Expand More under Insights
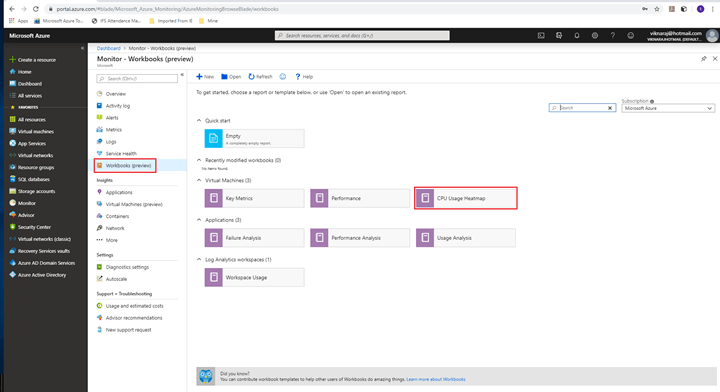720x392 pixels. tap(107, 240)
